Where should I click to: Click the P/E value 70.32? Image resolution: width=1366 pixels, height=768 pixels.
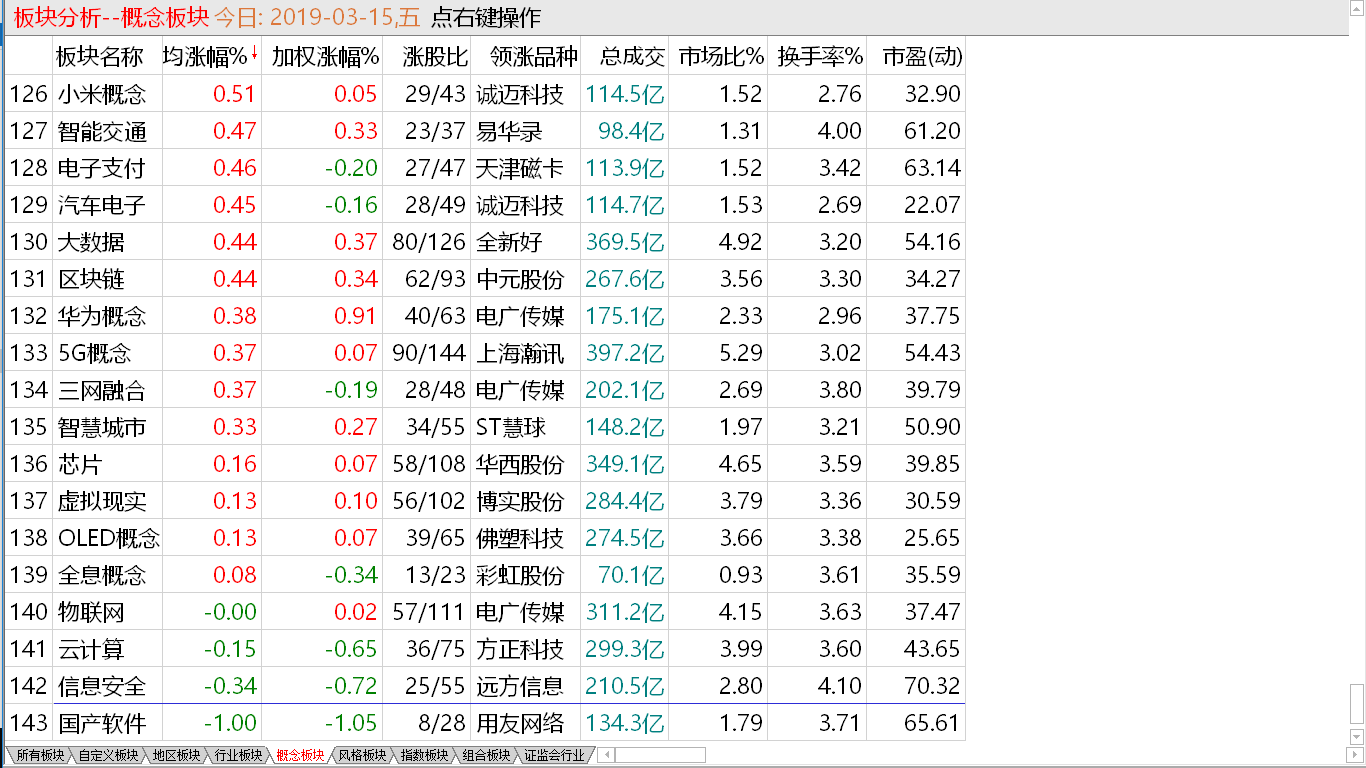[x=932, y=686]
